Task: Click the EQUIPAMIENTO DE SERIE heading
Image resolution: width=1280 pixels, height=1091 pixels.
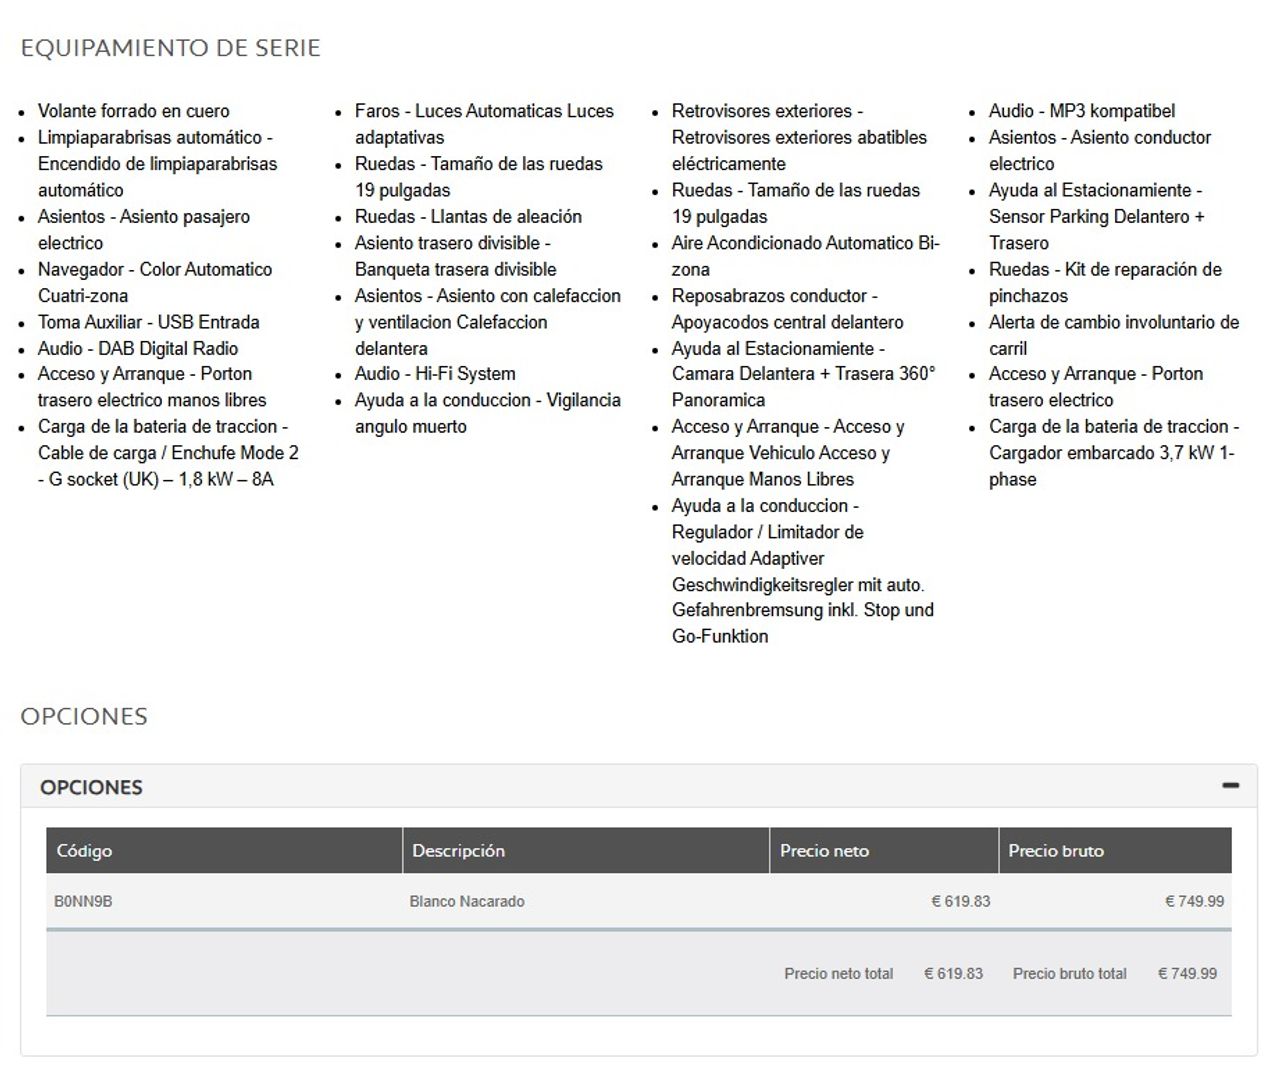Action: pos(171,48)
